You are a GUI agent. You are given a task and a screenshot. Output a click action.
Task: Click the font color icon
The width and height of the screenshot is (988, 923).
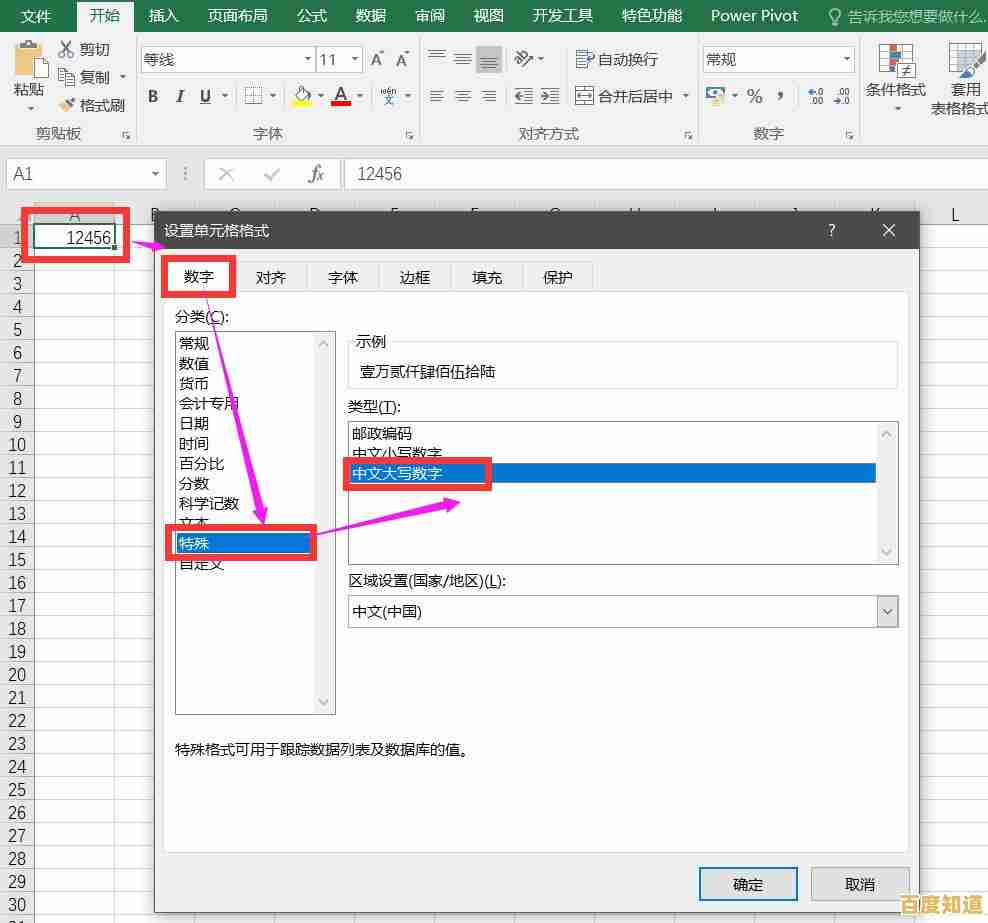[x=340, y=96]
